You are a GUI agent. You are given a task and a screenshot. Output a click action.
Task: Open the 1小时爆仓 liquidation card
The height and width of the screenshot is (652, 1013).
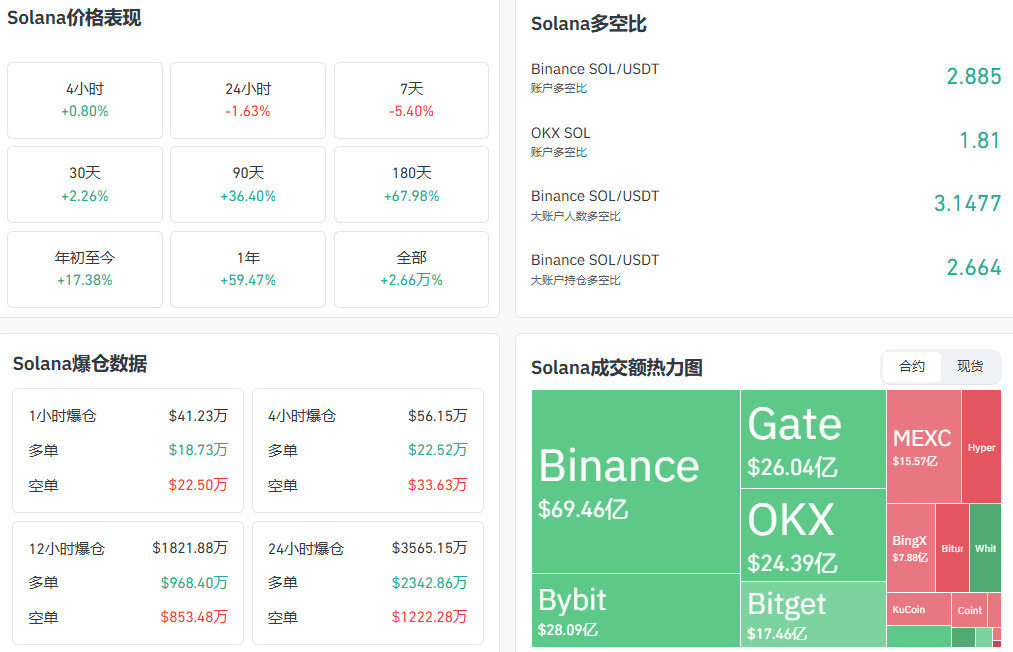coord(128,450)
